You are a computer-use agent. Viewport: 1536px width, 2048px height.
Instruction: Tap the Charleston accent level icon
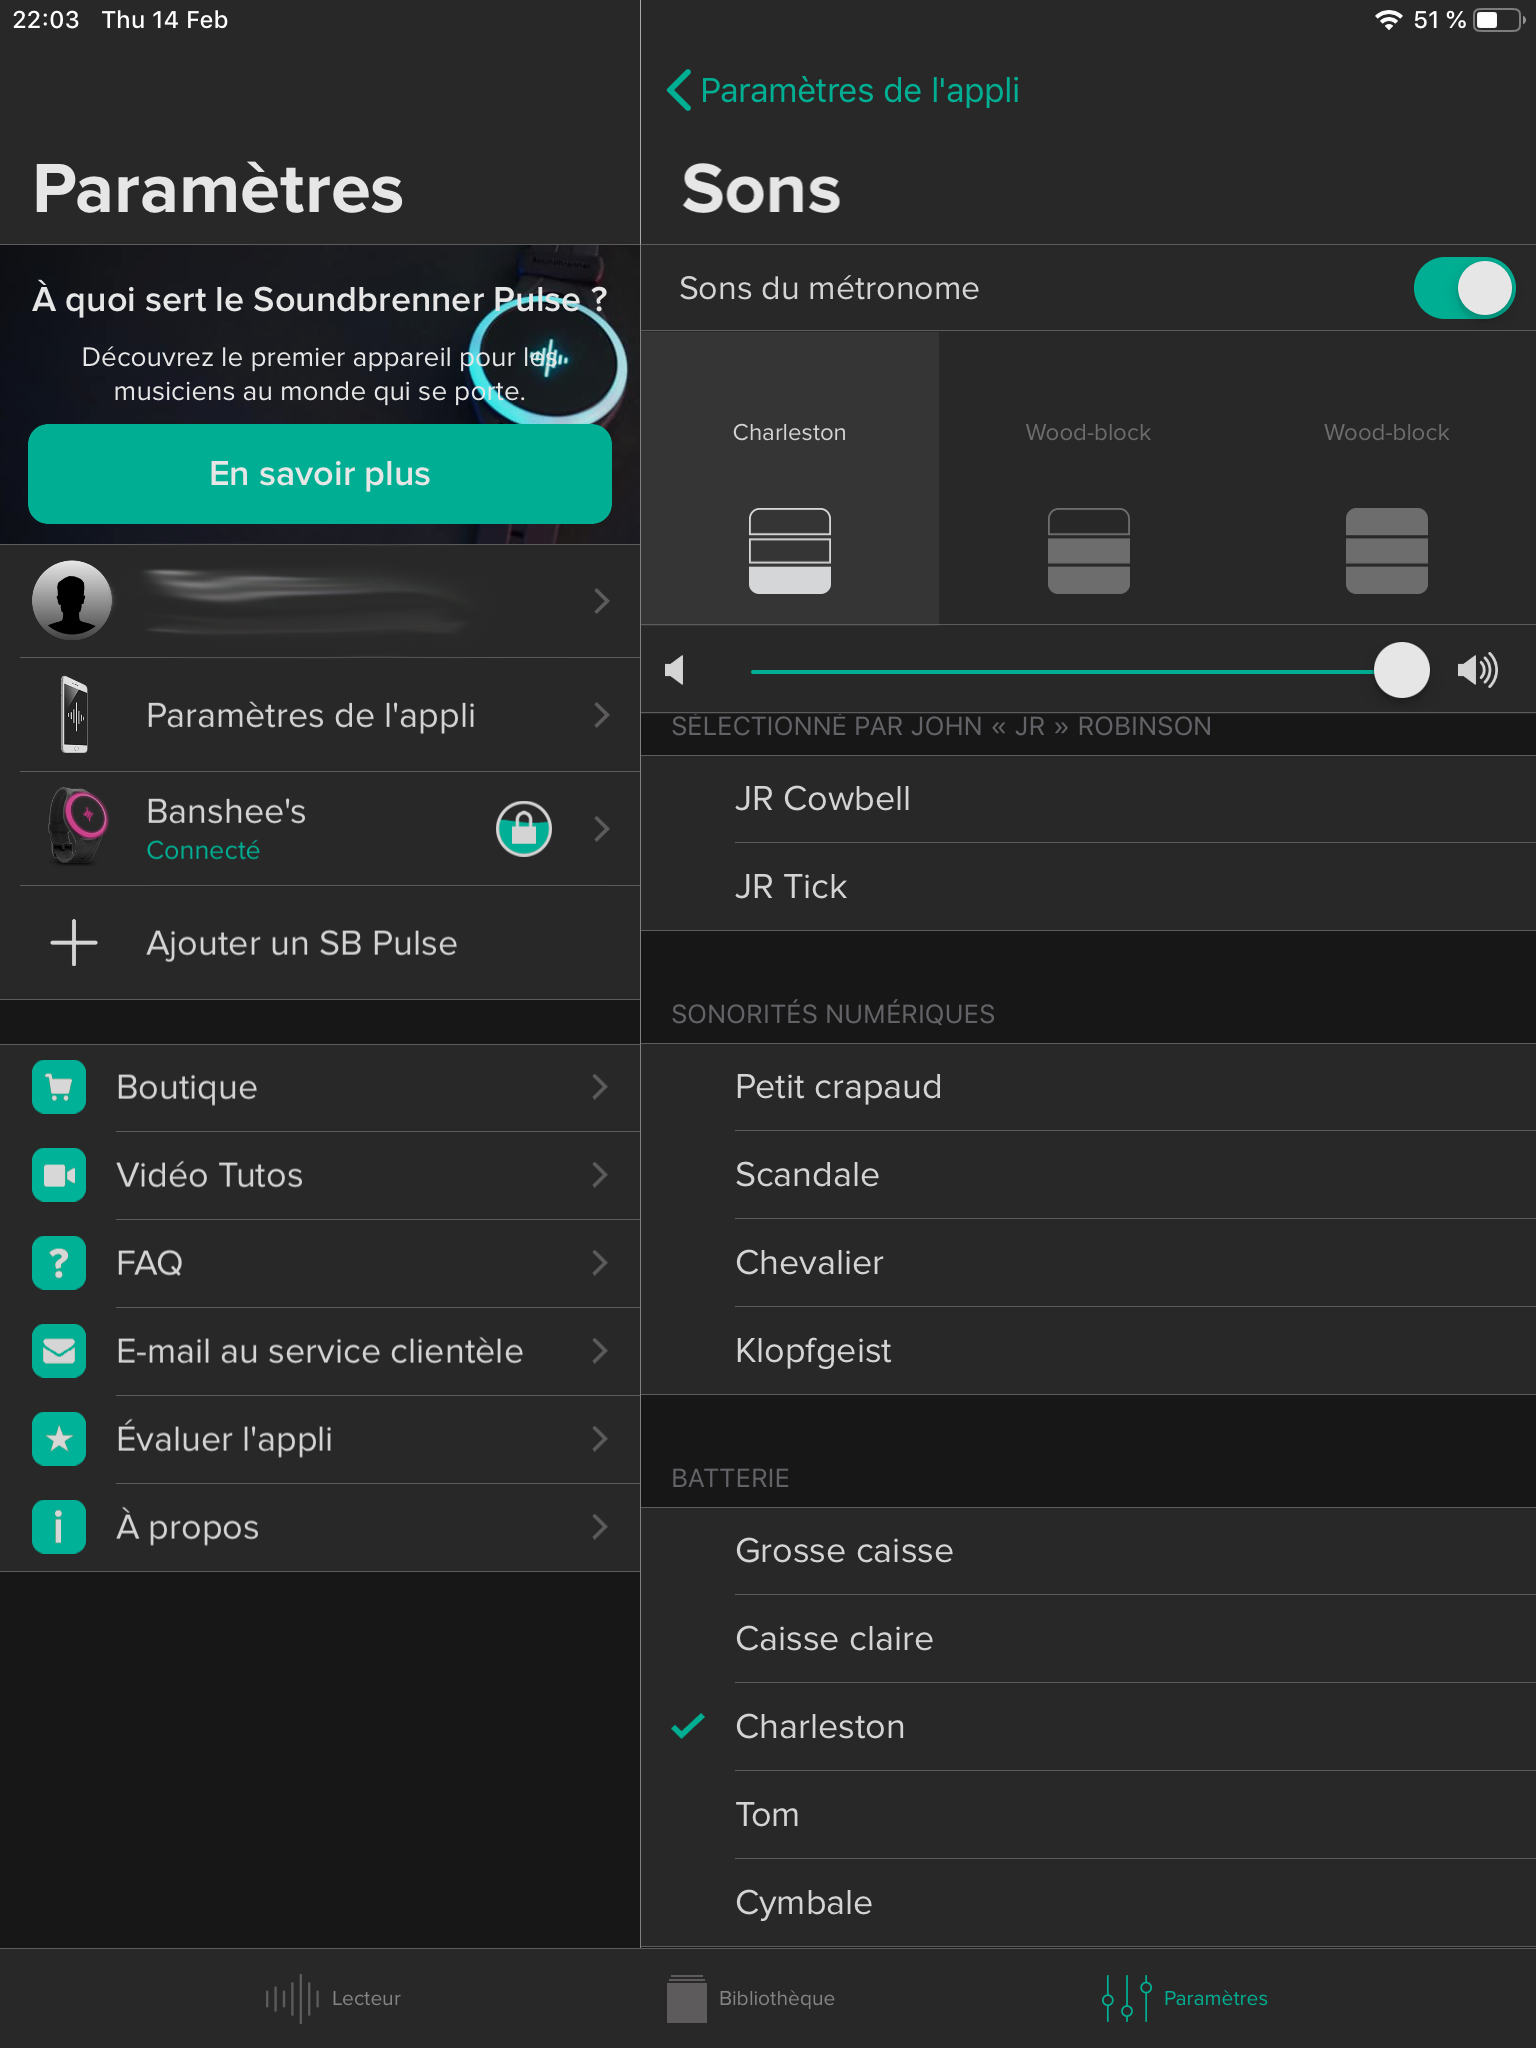(x=790, y=551)
